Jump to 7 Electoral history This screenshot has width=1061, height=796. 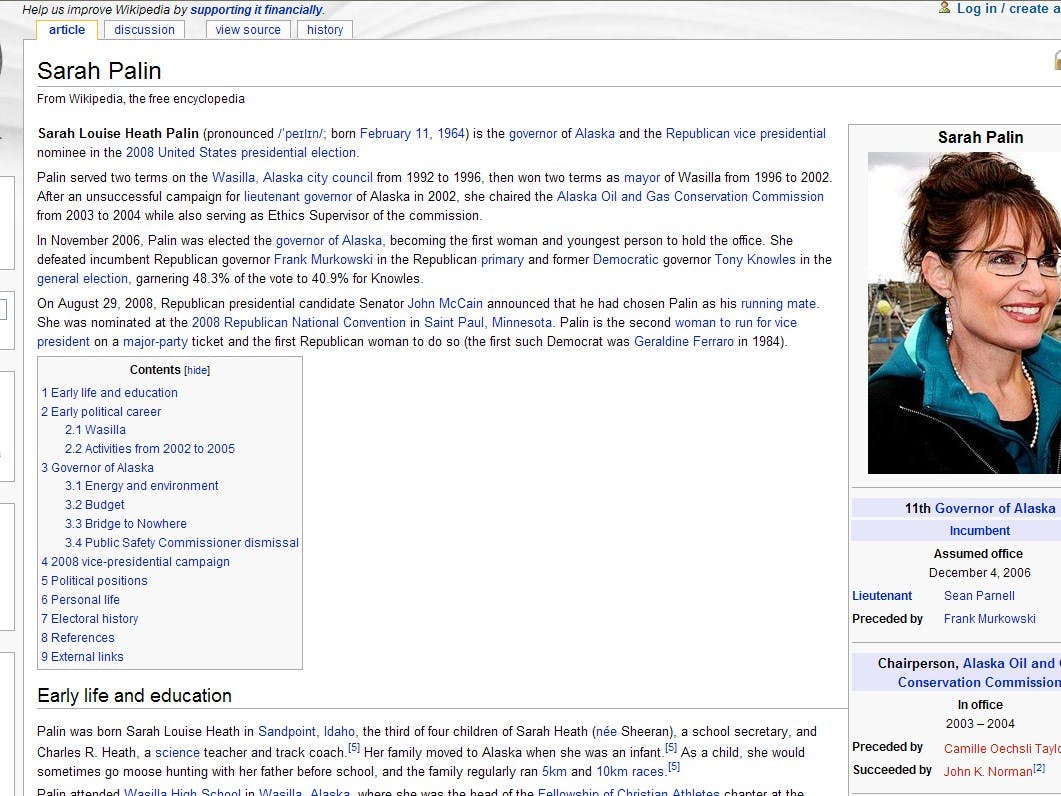(89, 619)
